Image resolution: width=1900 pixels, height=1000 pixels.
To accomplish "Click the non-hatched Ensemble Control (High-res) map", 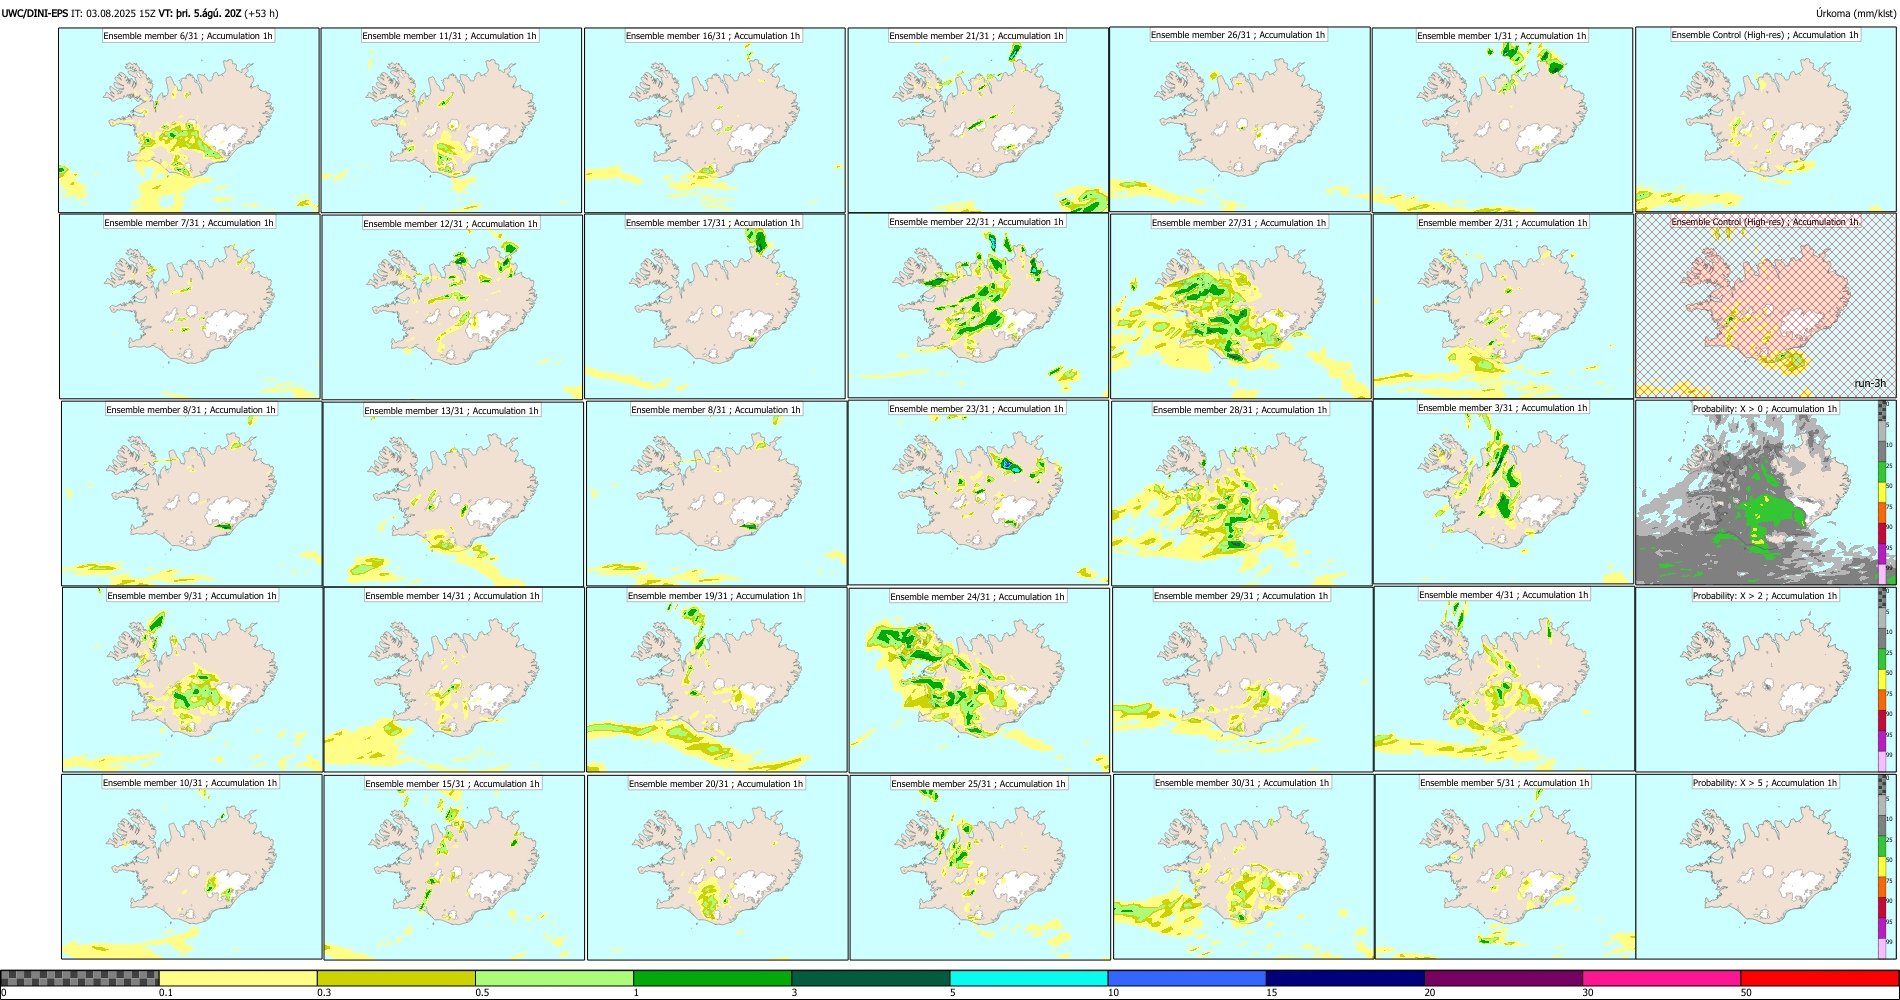I will [1765, 119].
